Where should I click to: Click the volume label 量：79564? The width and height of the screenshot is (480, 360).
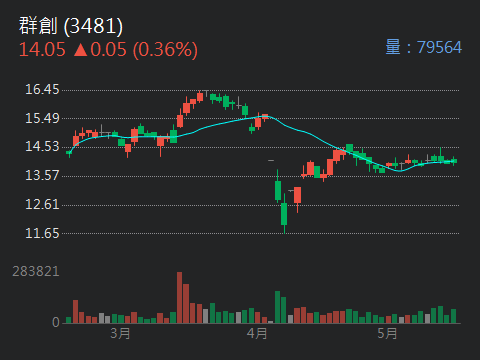click(x=423, y=47)
